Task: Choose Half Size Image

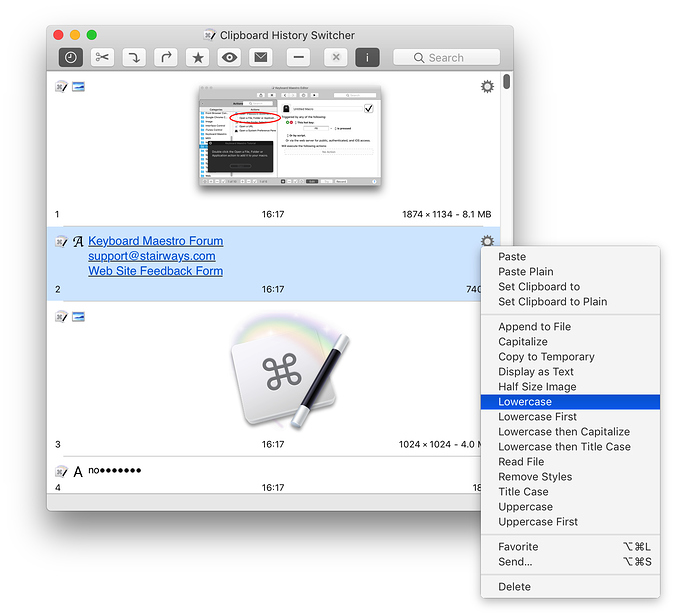Action: point(570,387)
